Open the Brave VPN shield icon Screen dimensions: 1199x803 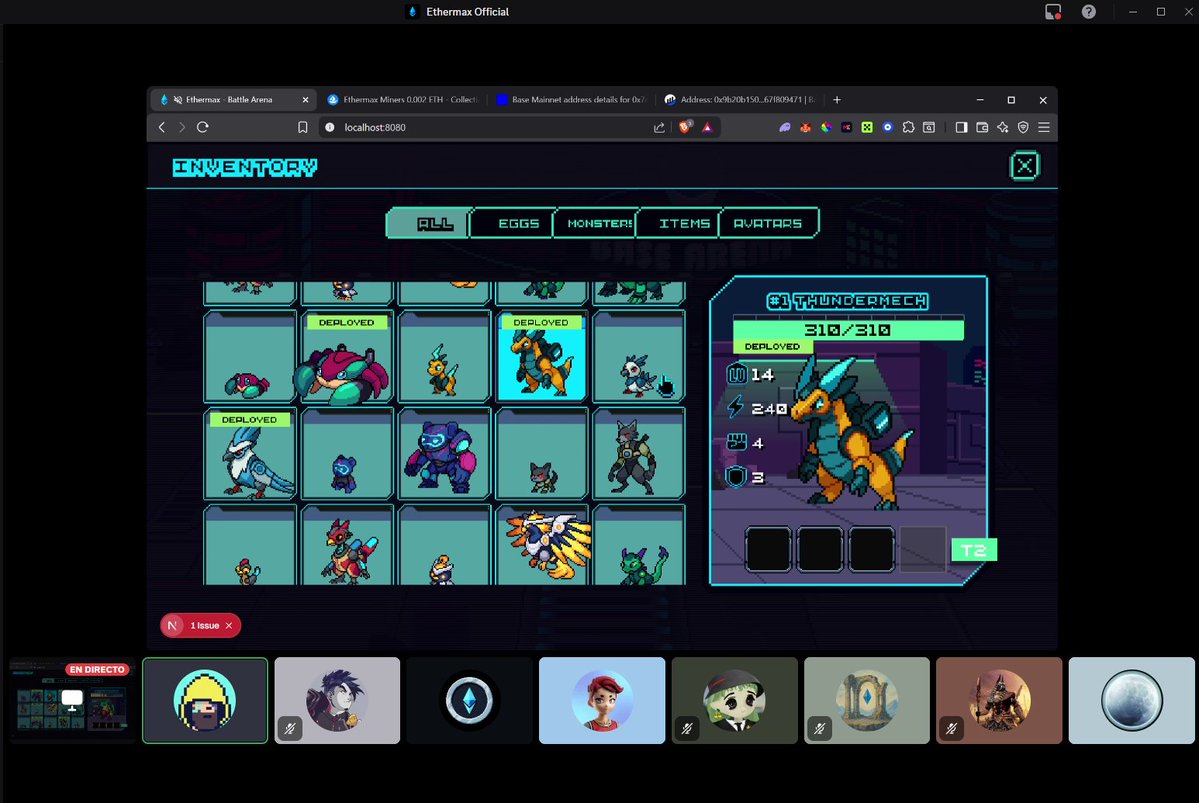[x=1023, y=127]
